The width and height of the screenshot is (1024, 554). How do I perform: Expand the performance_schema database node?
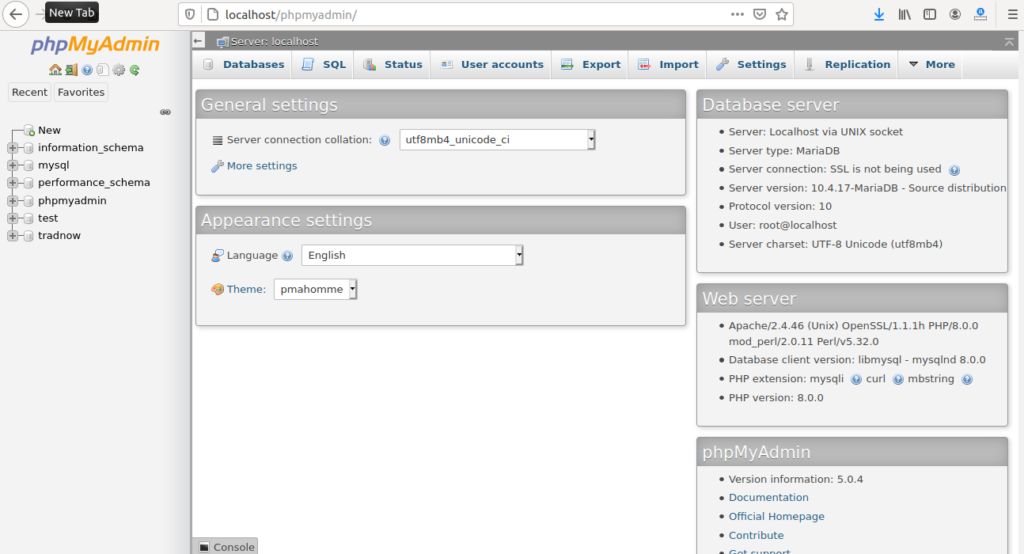click(x=12, y=183)
